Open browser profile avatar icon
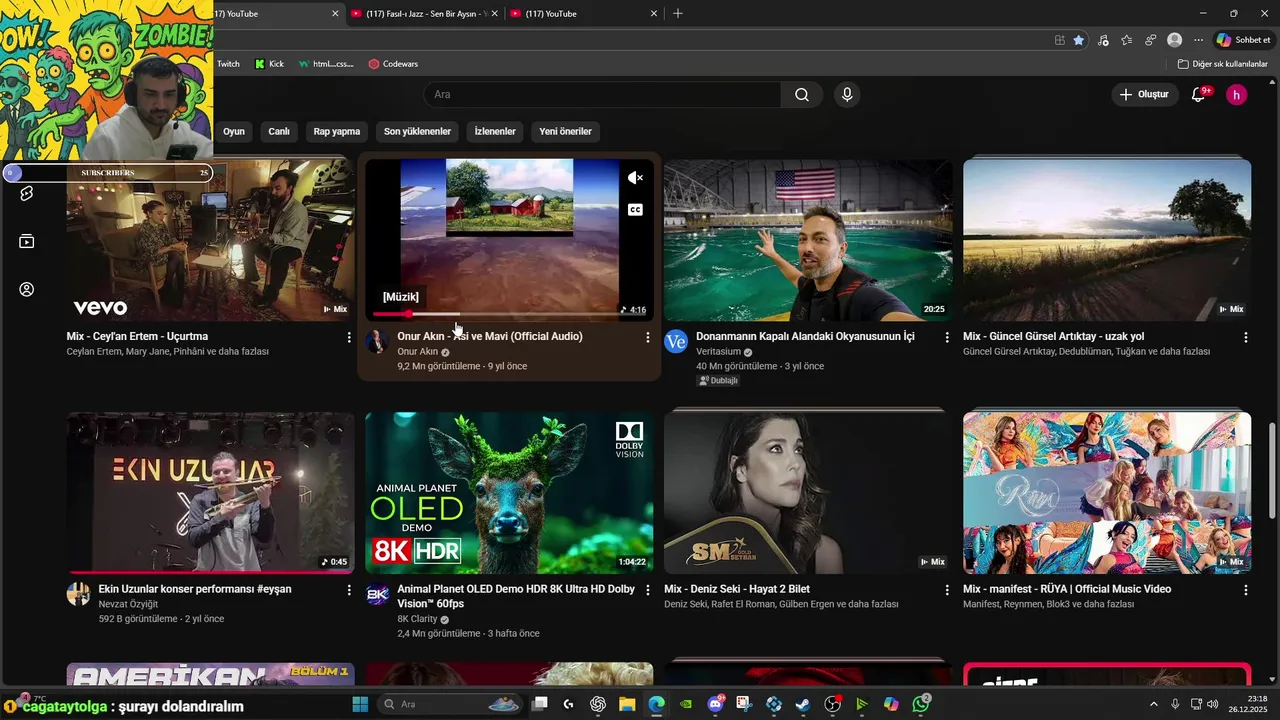This screenshot has height=720, width=1280. tap(1175, 40)
